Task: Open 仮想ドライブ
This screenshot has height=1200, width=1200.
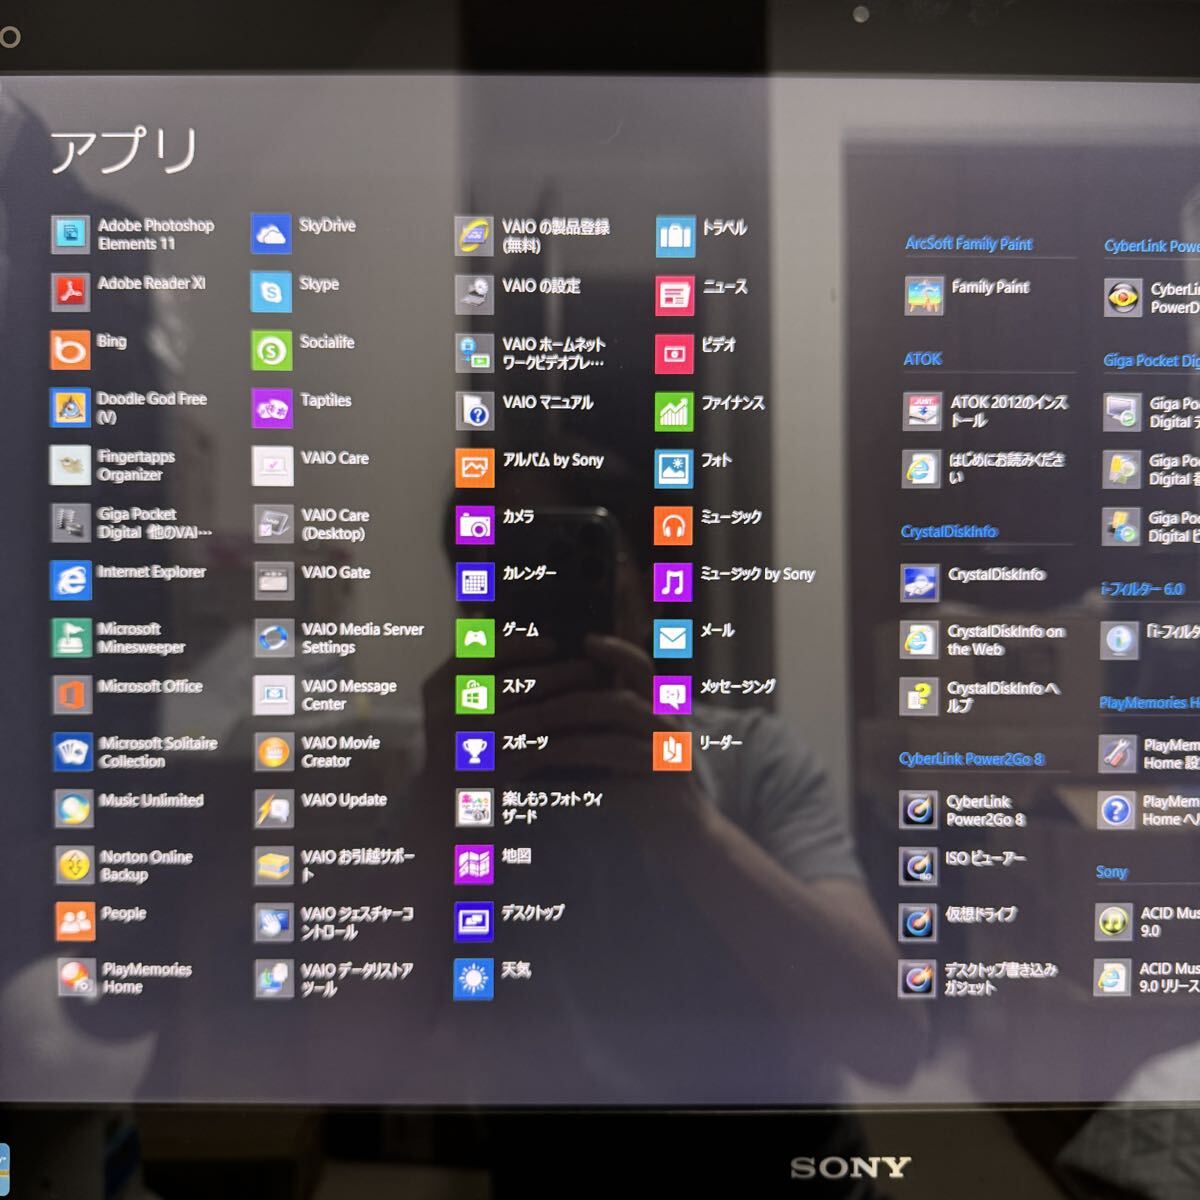Action: tap(958, 922)
